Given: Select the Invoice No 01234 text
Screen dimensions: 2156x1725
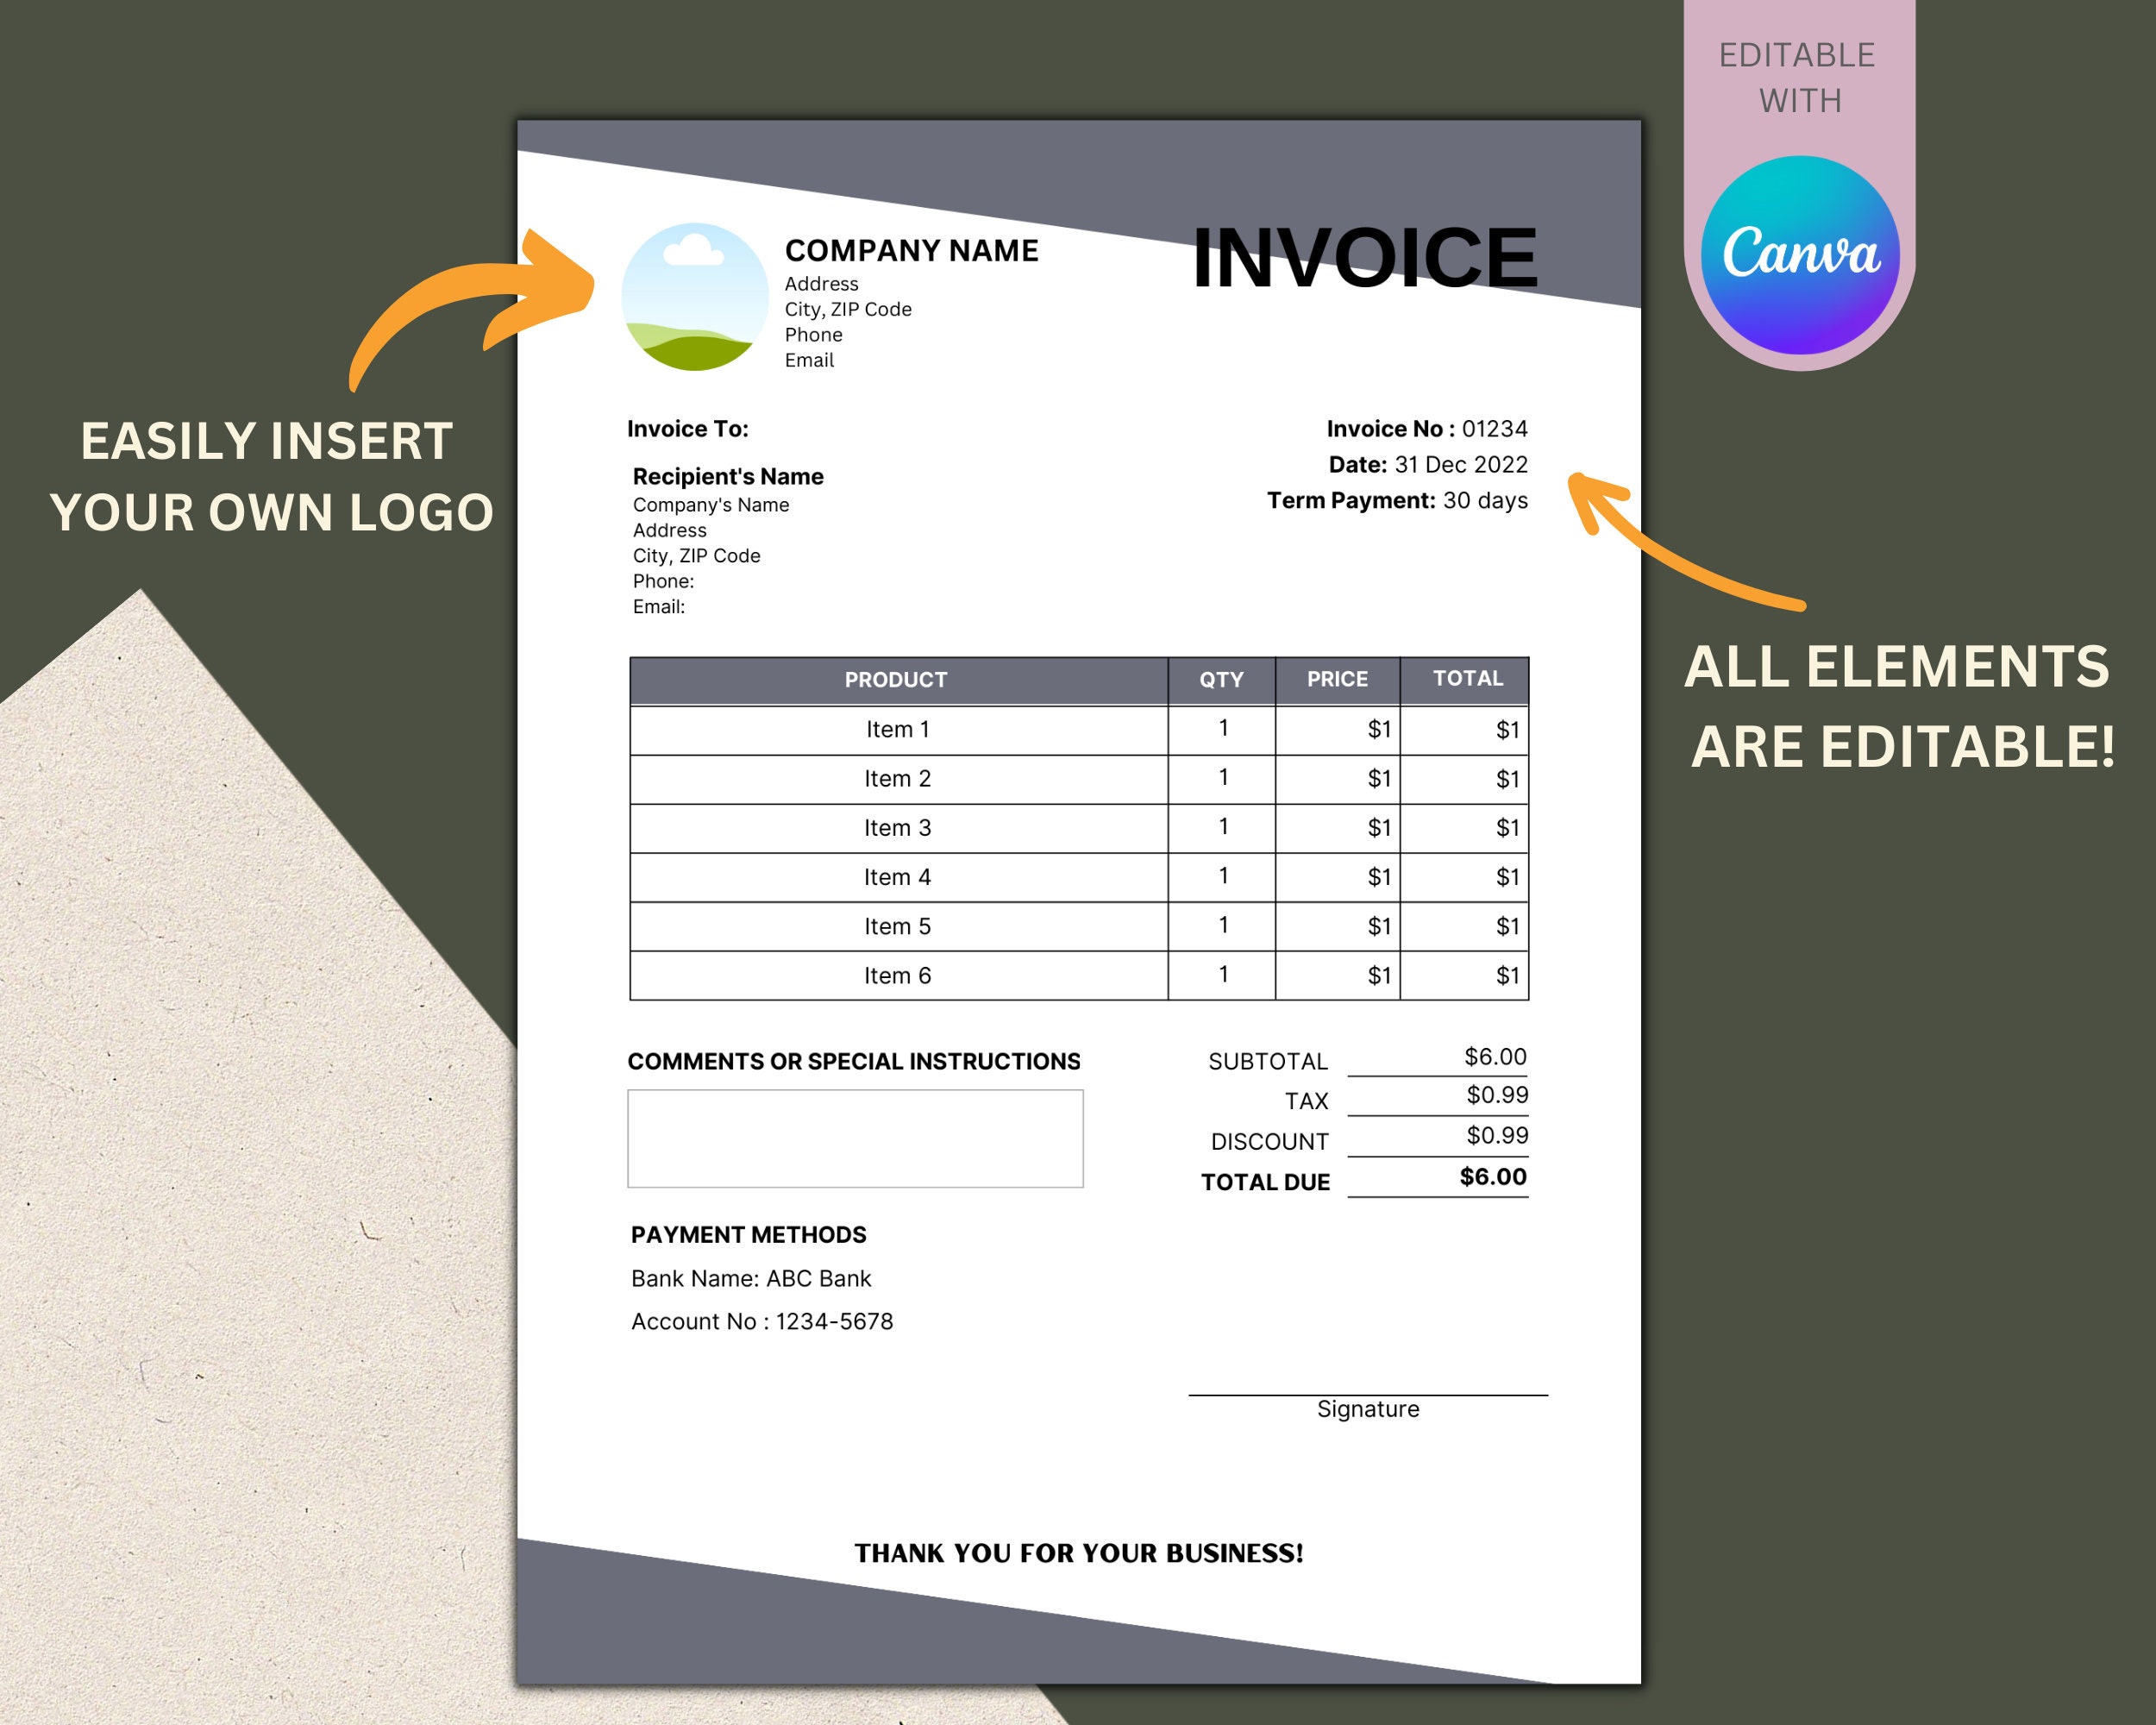Looking at the screenshot, I should pyautogui.click(x=1427, y=428).
